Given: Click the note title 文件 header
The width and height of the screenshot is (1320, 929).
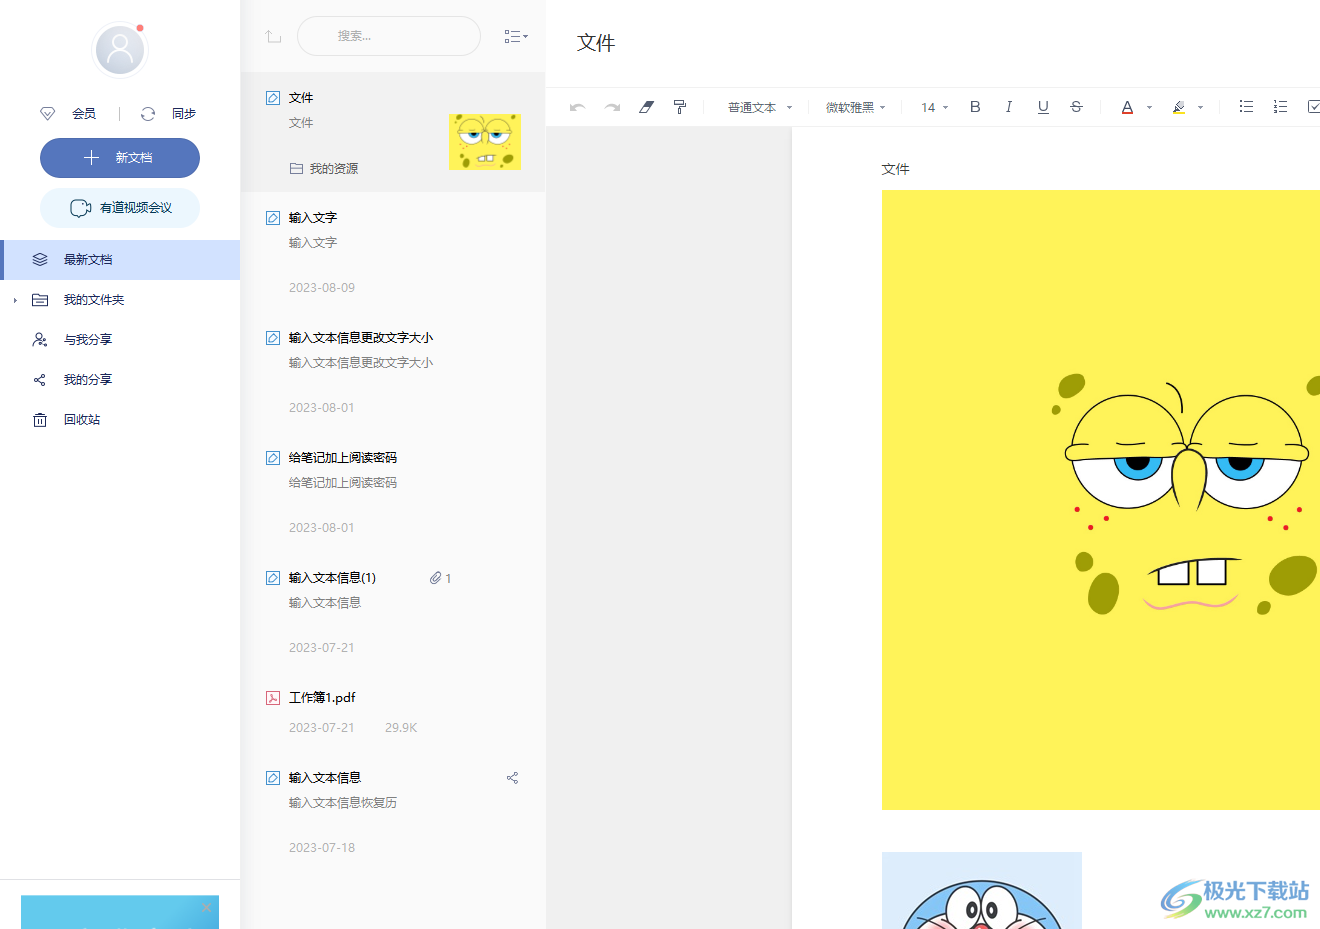Looking at the screenshot, I should pos(596,43).
